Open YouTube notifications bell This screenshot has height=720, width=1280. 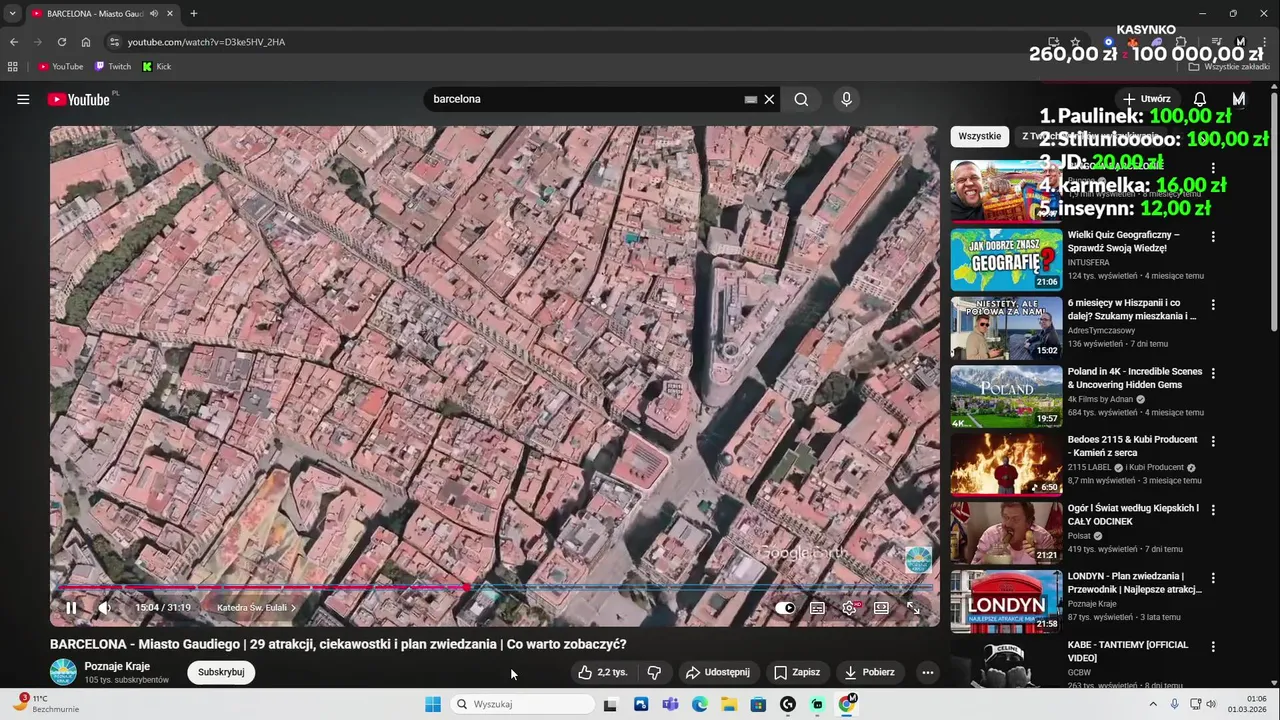point(1200,99)
